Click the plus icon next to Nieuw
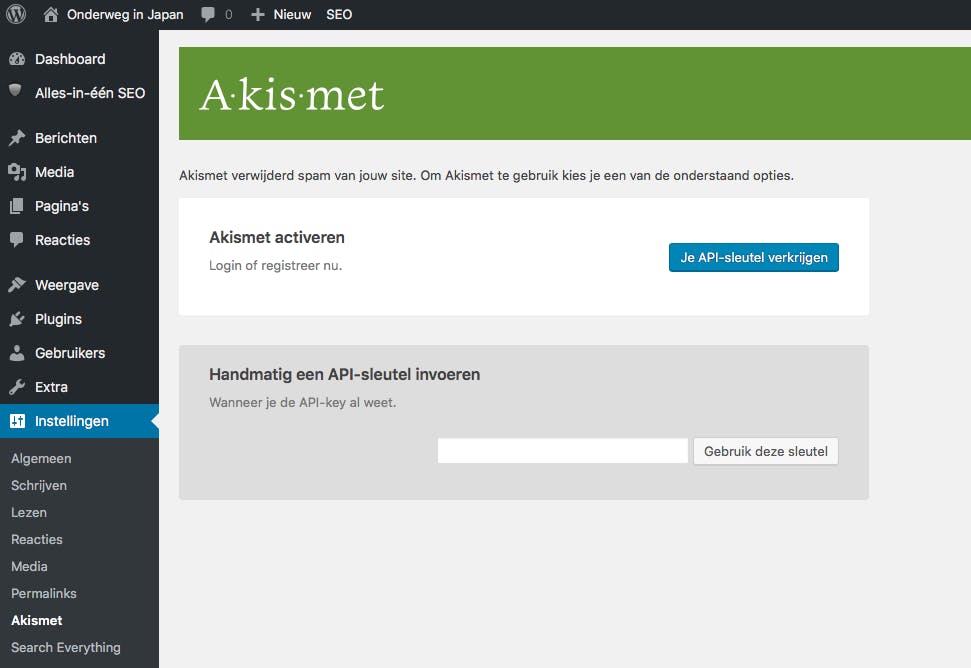 tap(258, 15)
